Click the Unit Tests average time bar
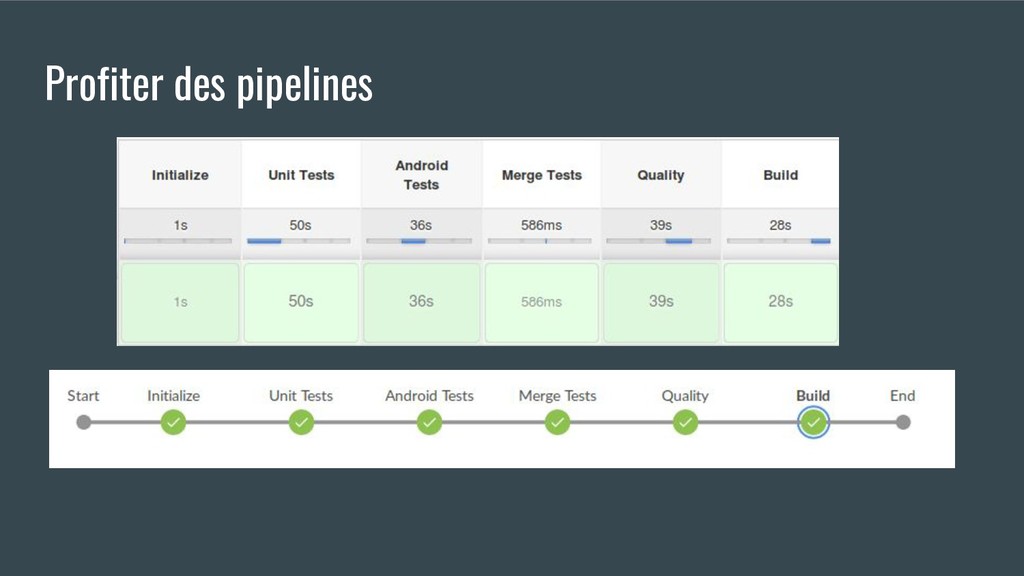 coord(299,241)
